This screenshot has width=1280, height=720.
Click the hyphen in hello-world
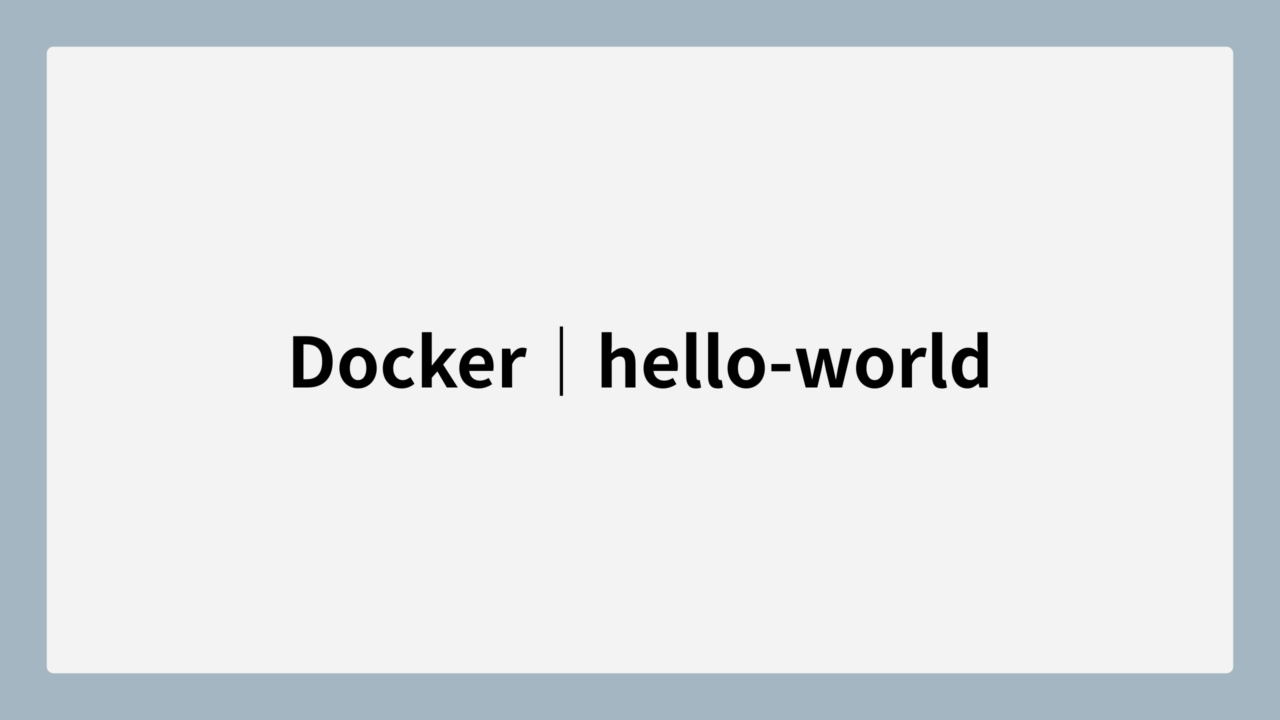click(781, 368)
